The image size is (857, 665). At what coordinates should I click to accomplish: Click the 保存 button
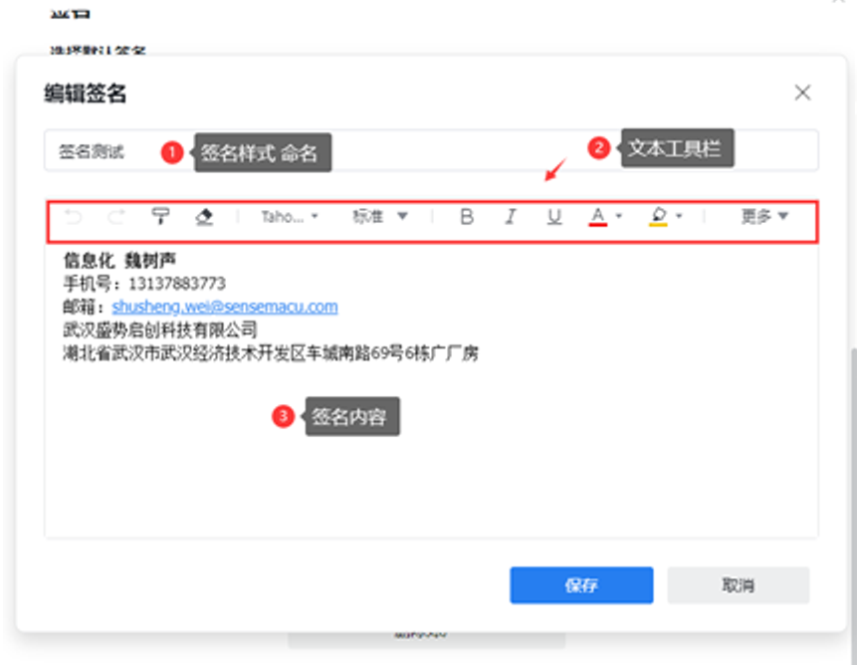tap(582, 585)
